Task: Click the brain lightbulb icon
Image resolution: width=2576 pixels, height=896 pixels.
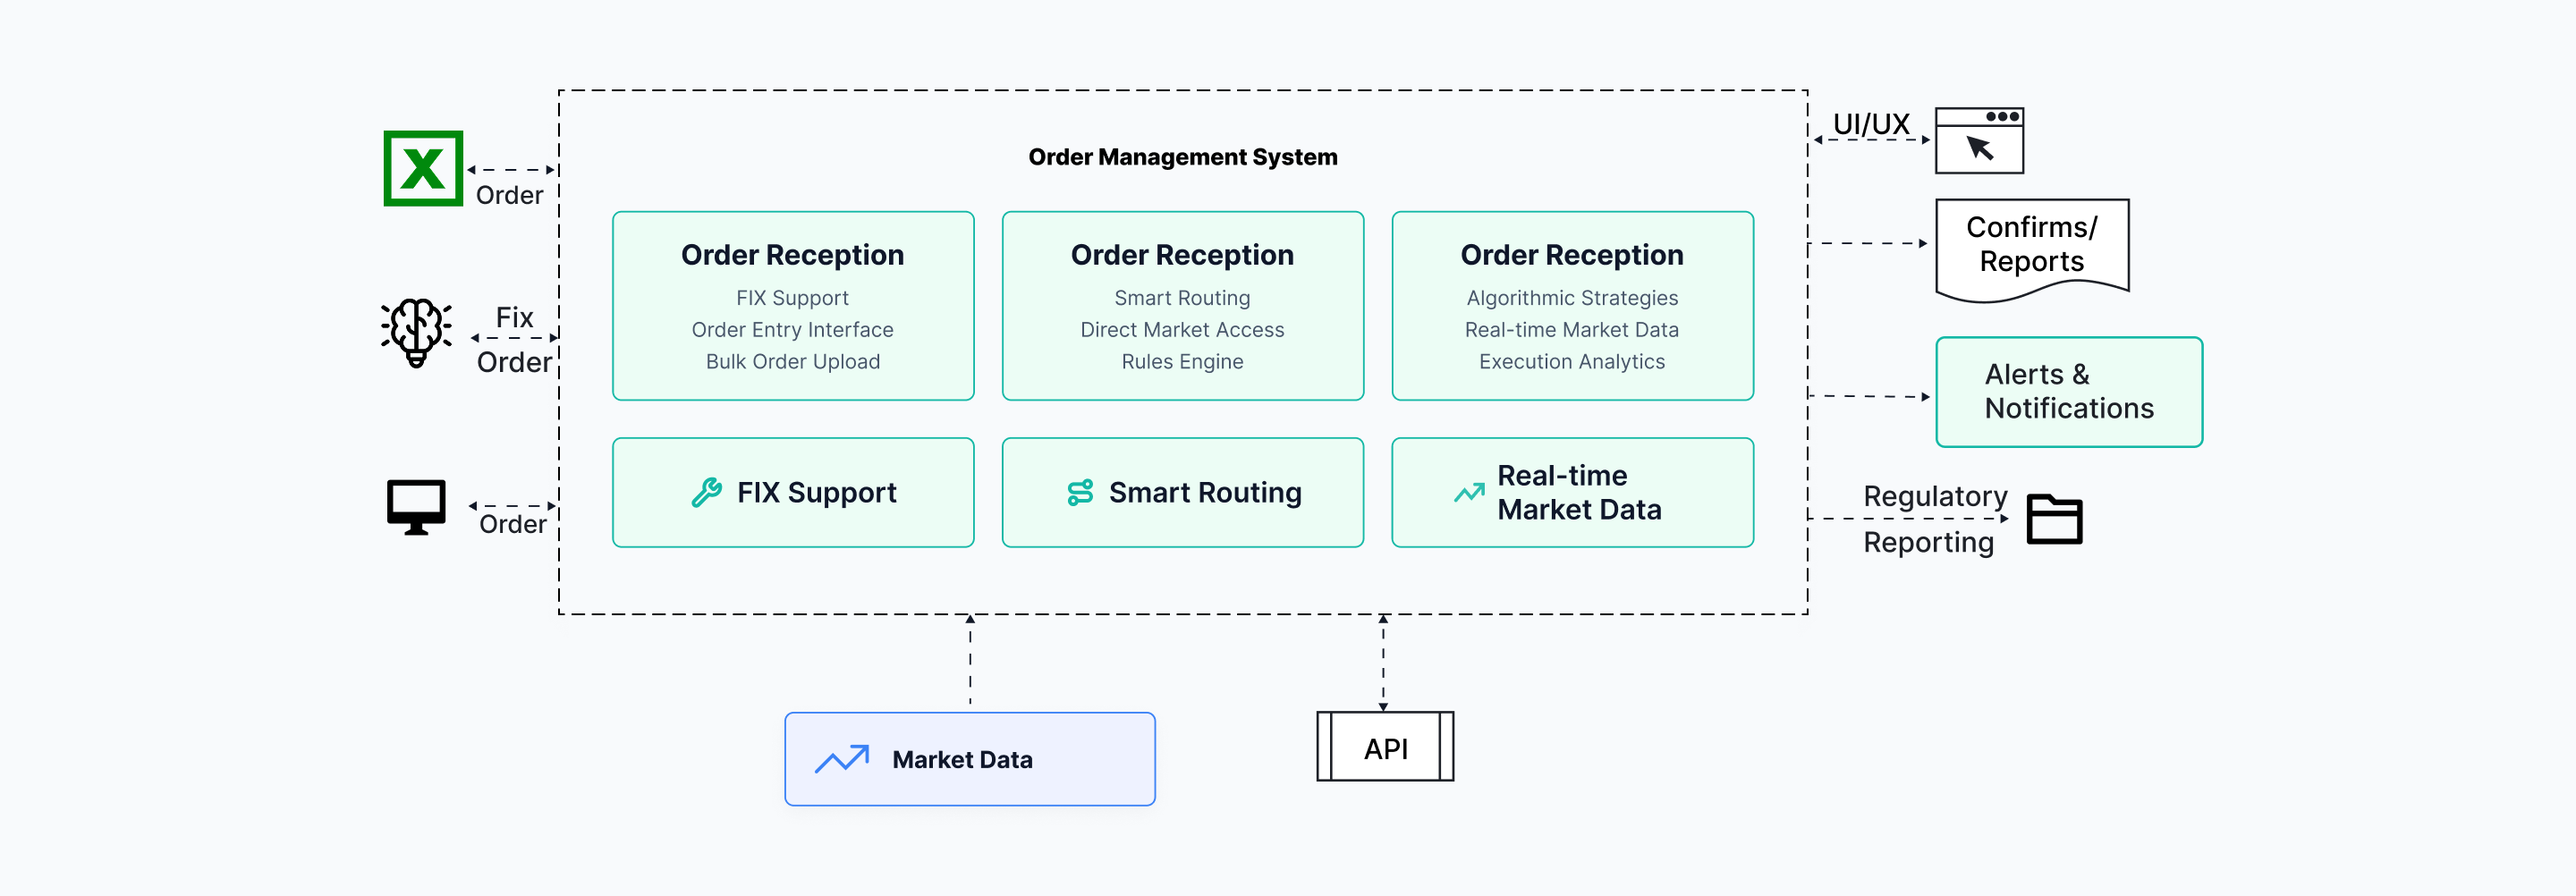Action: point(416,333)
